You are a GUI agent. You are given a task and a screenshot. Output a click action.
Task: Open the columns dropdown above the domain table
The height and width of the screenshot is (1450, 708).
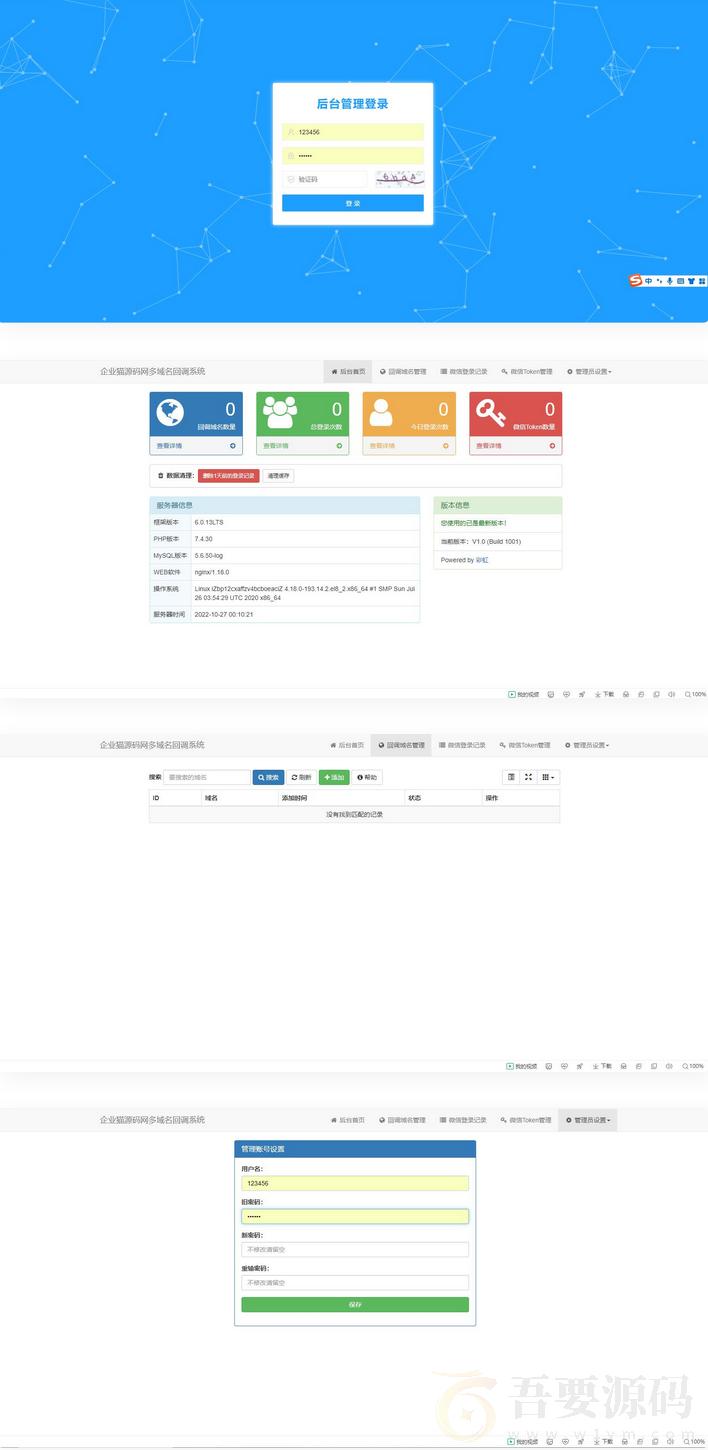coord(548,777)
